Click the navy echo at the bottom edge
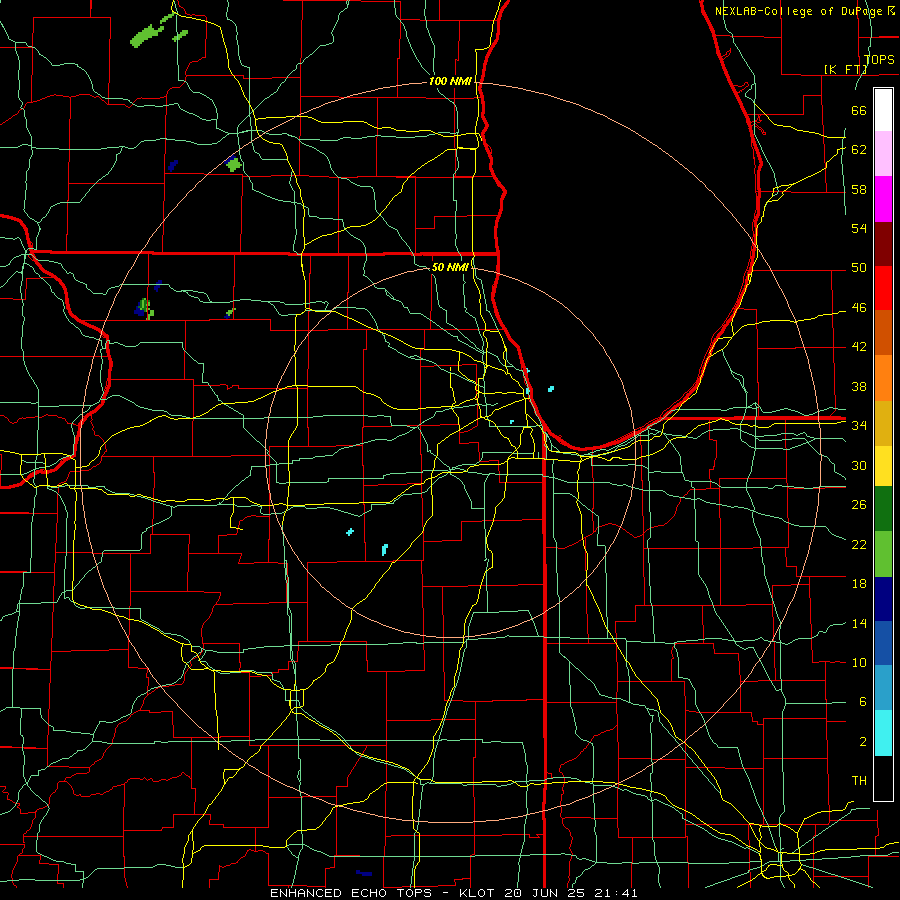900x900 pixels. pos(364,873)
